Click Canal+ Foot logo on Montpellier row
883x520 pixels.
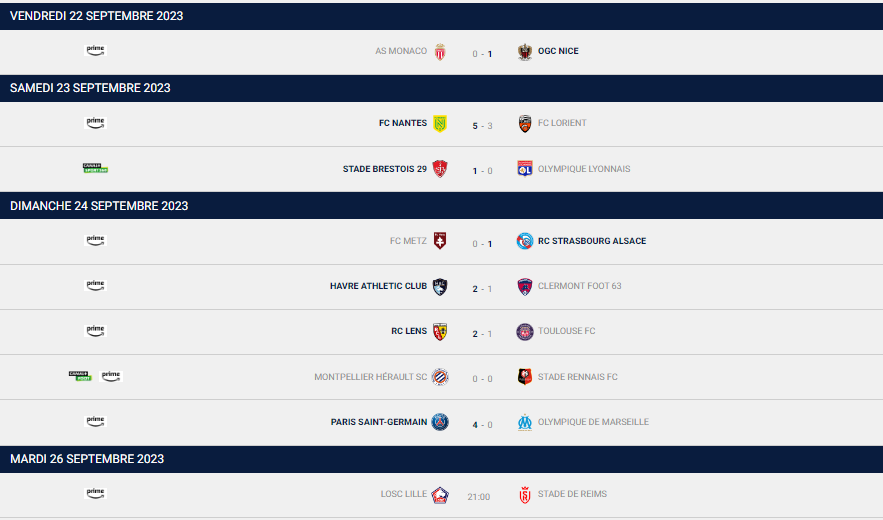[80, 376]
